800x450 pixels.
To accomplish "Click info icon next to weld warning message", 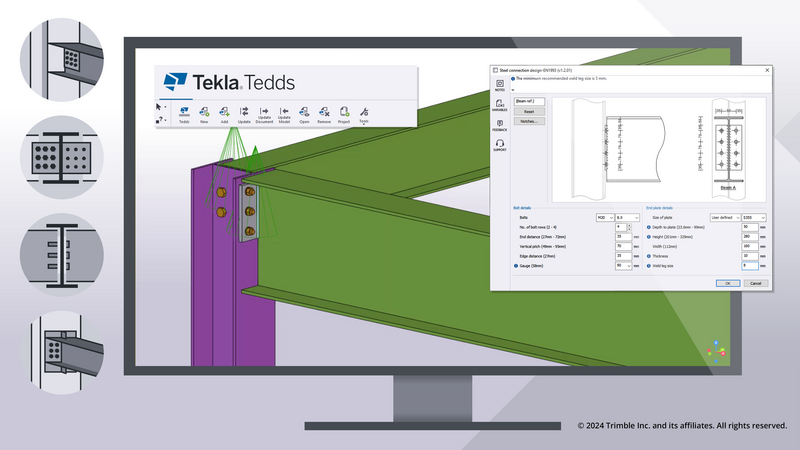I will coord(513,79).
